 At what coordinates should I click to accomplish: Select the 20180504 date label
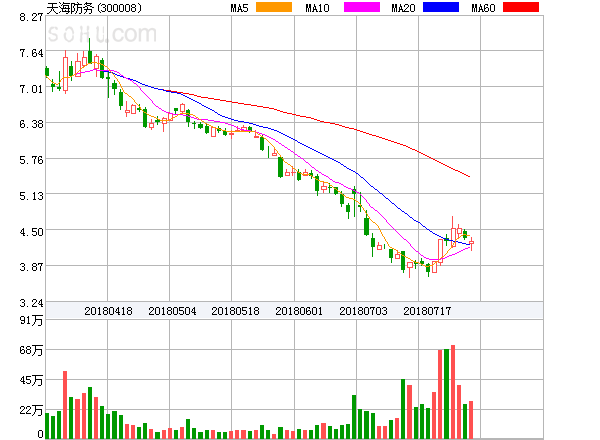coord(172,311)
